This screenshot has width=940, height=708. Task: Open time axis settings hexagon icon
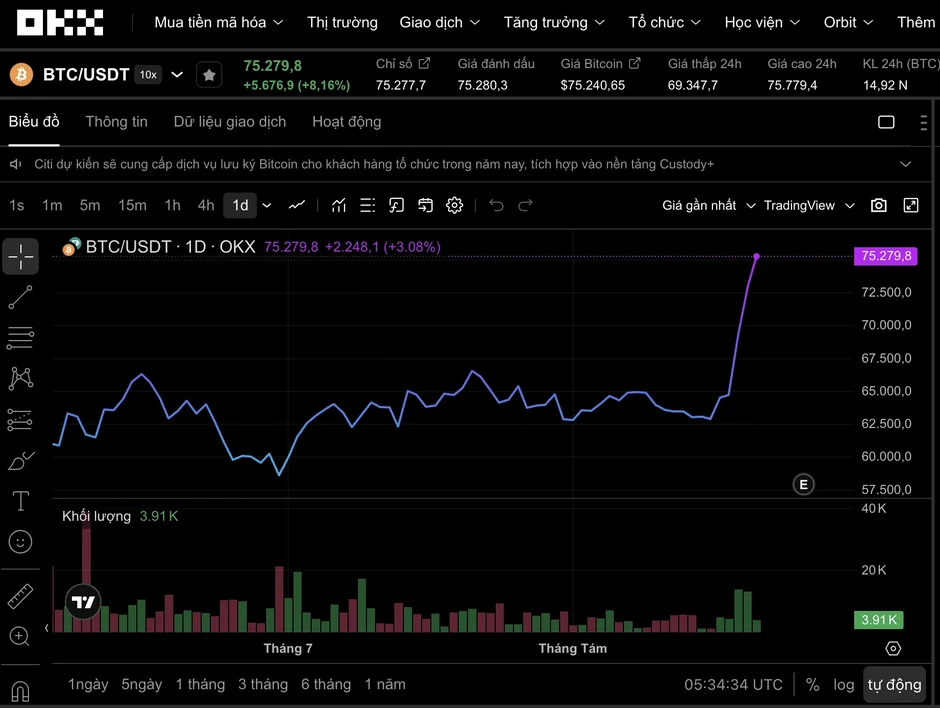[893, 649]
